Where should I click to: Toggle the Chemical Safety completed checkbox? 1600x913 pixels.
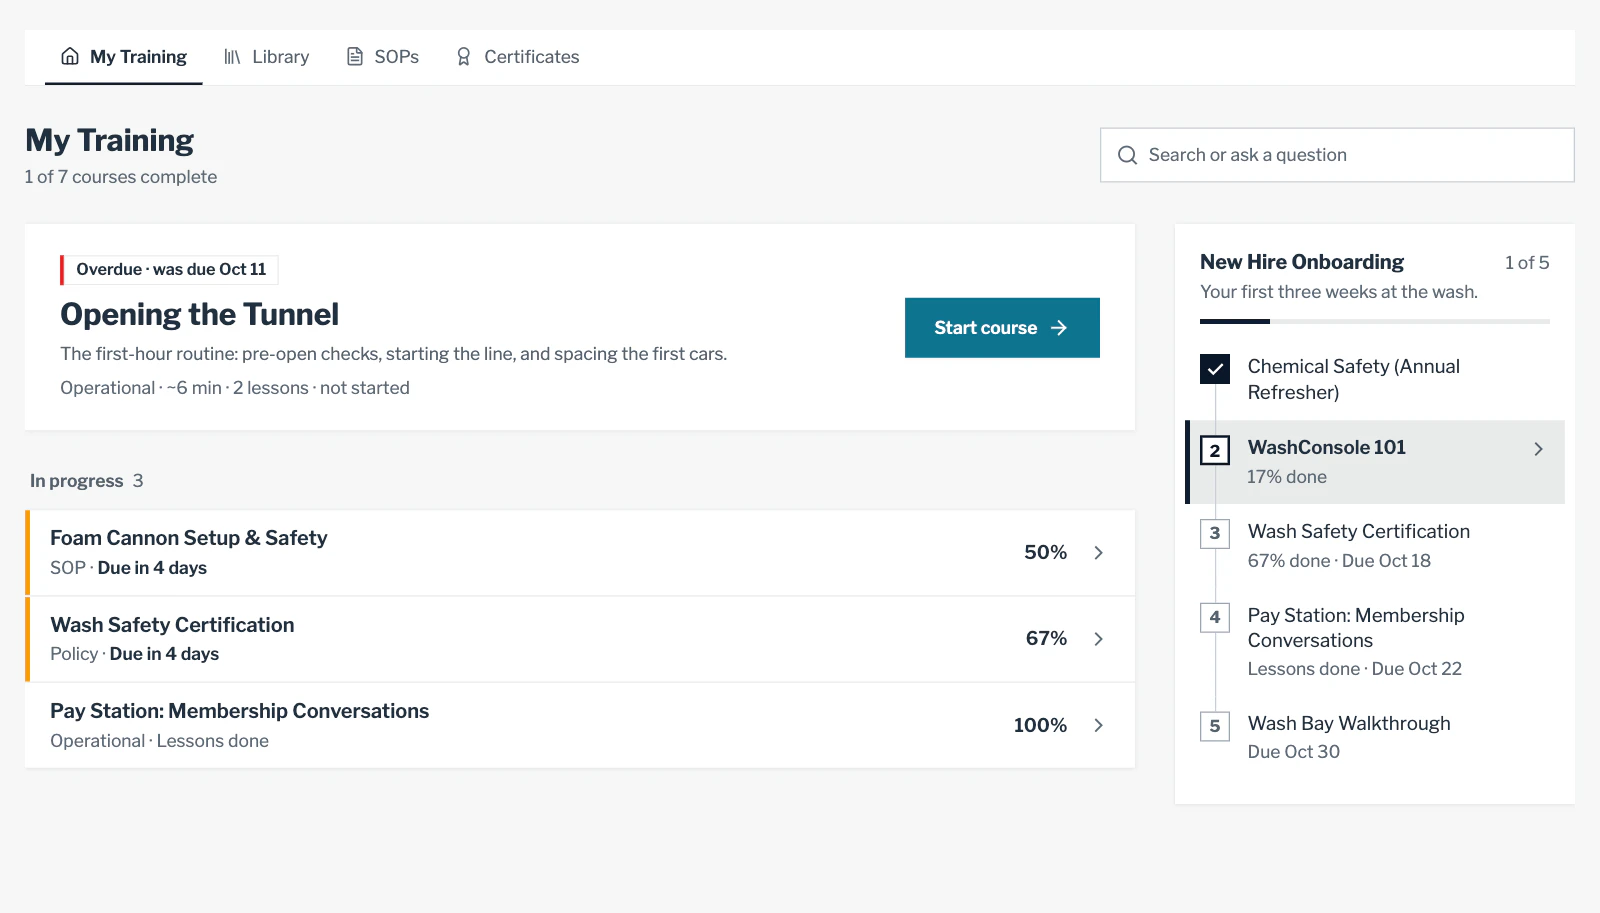1215,369
